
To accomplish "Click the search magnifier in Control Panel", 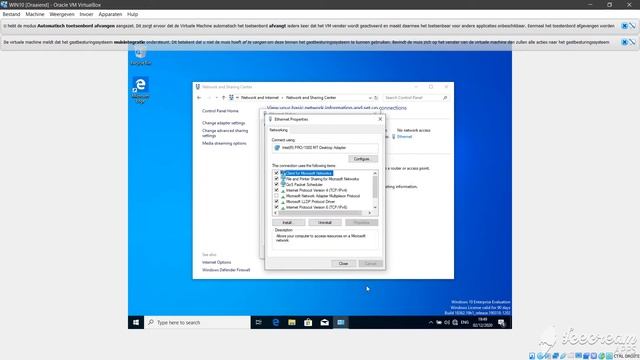I will (445, 98).
